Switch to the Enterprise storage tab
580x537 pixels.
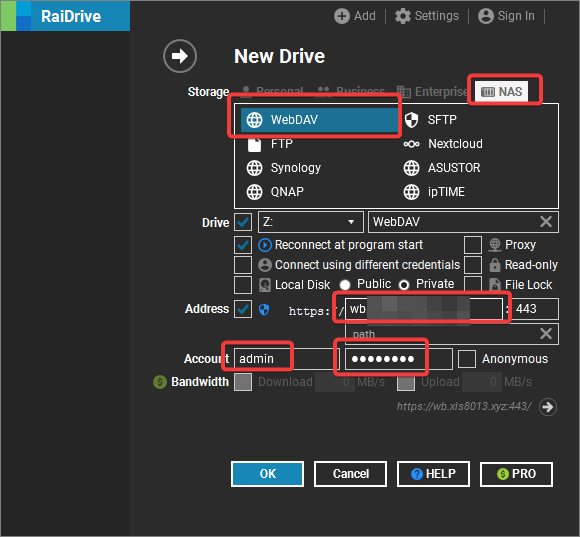tap(432, 91)
